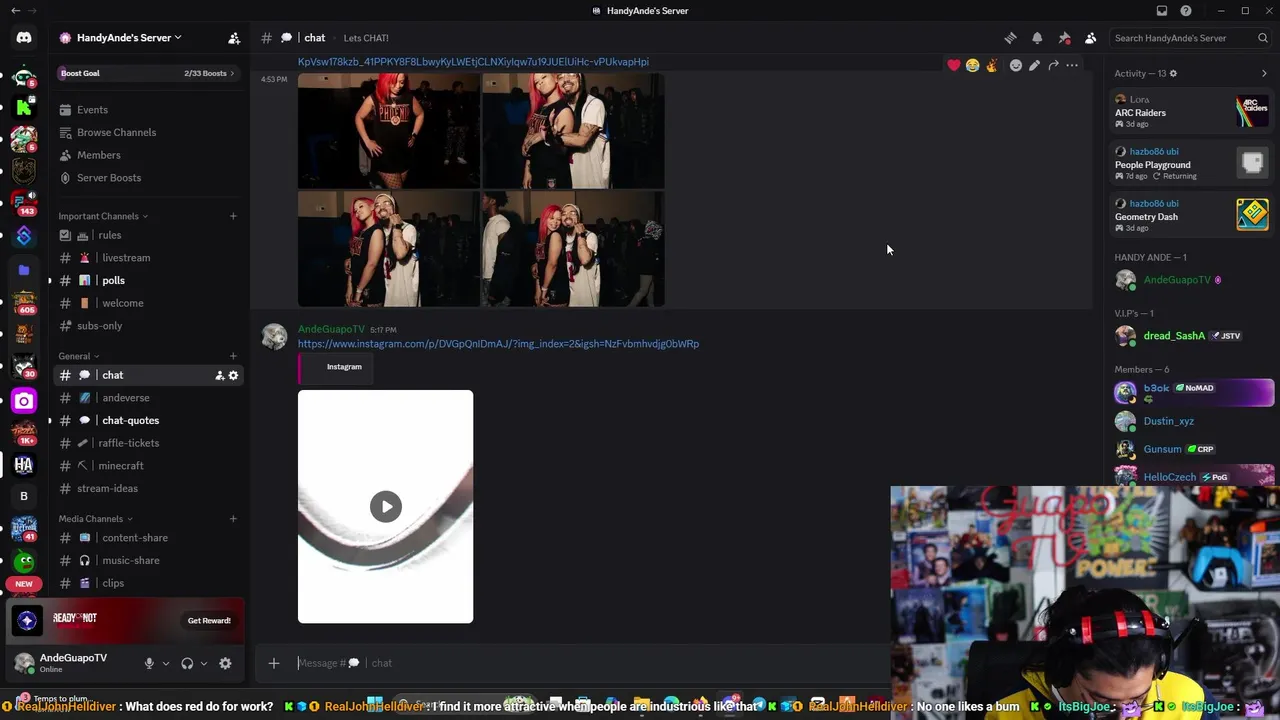
Task: Open the andeverse channel
Action: click(147, 398)
